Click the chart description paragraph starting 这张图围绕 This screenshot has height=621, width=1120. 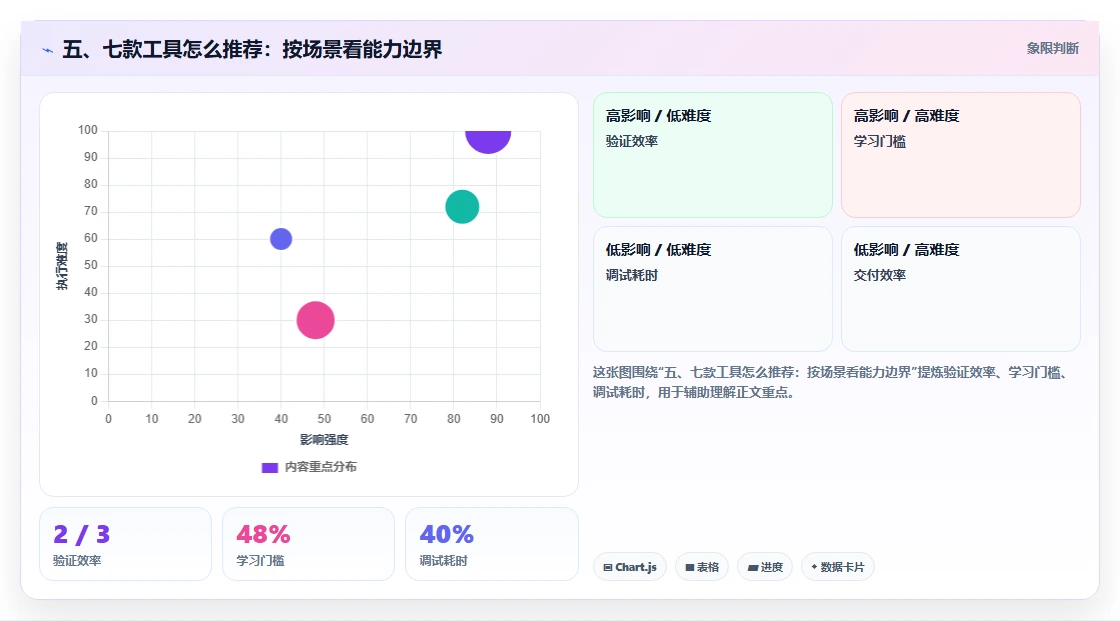(x=831, y=382)
